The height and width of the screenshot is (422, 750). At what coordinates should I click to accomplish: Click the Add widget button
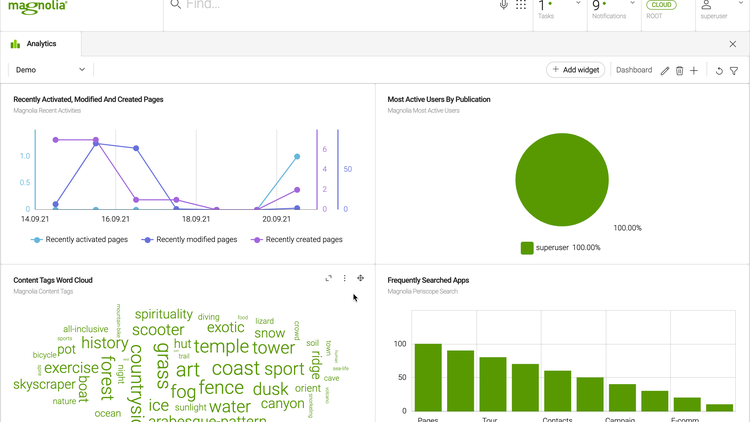coord(576,70)
